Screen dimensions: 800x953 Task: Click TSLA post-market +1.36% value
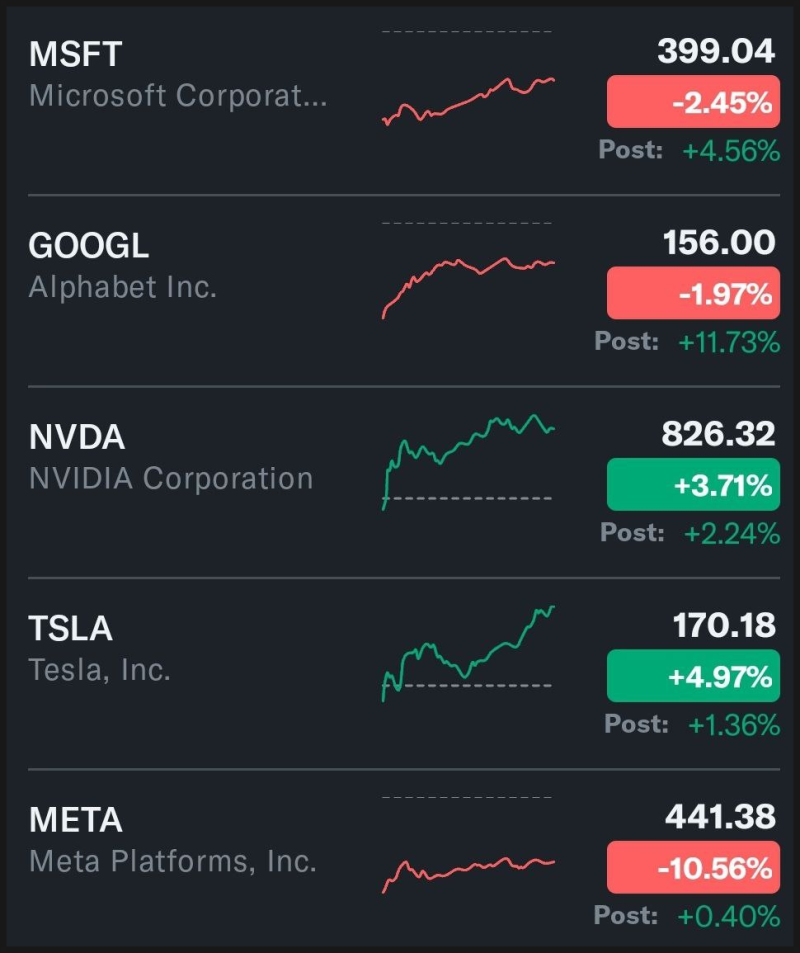point(734,725)
